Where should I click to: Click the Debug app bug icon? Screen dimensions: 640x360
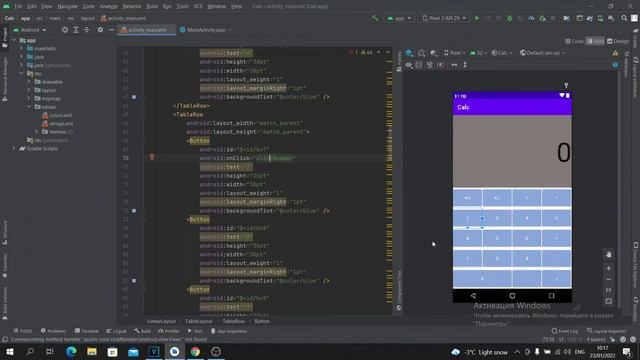tap(509, 18)
